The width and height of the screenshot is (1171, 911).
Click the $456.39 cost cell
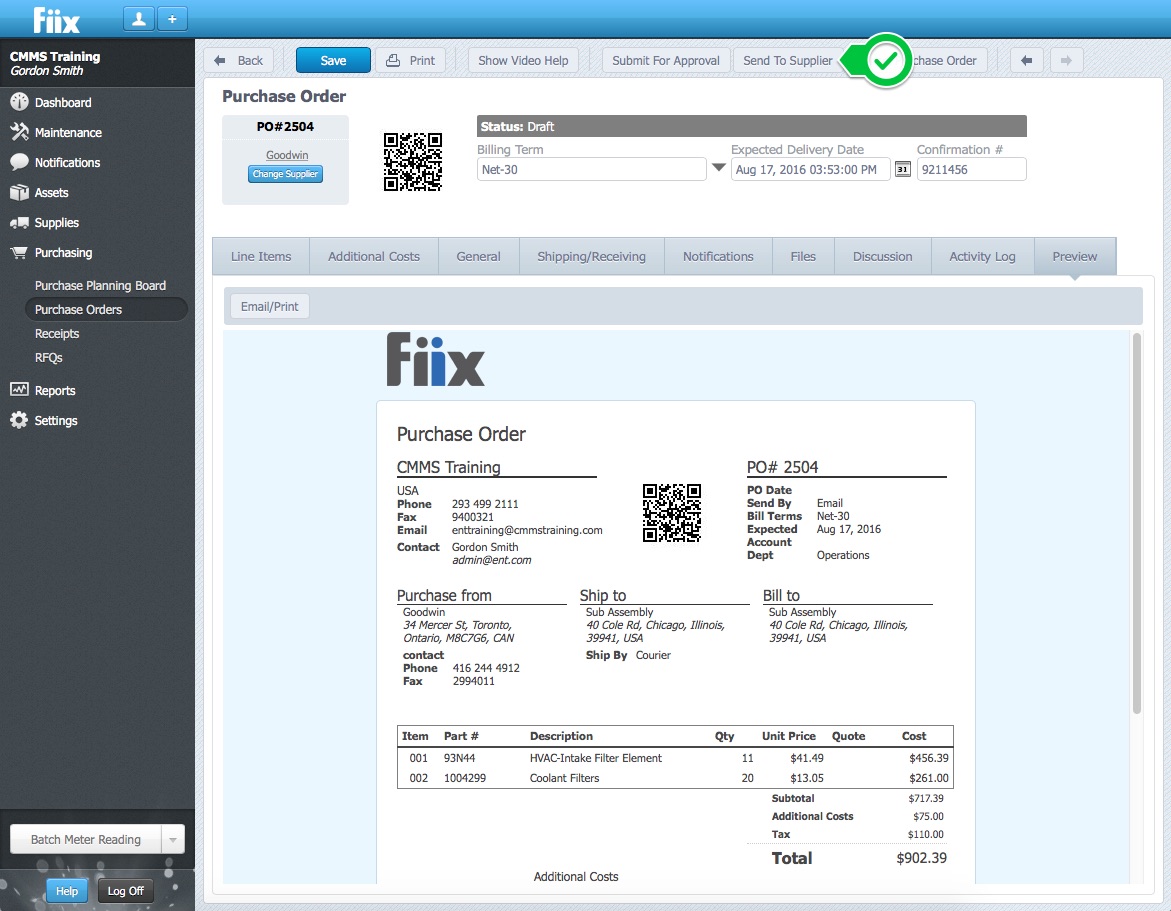tap(929, 758)
